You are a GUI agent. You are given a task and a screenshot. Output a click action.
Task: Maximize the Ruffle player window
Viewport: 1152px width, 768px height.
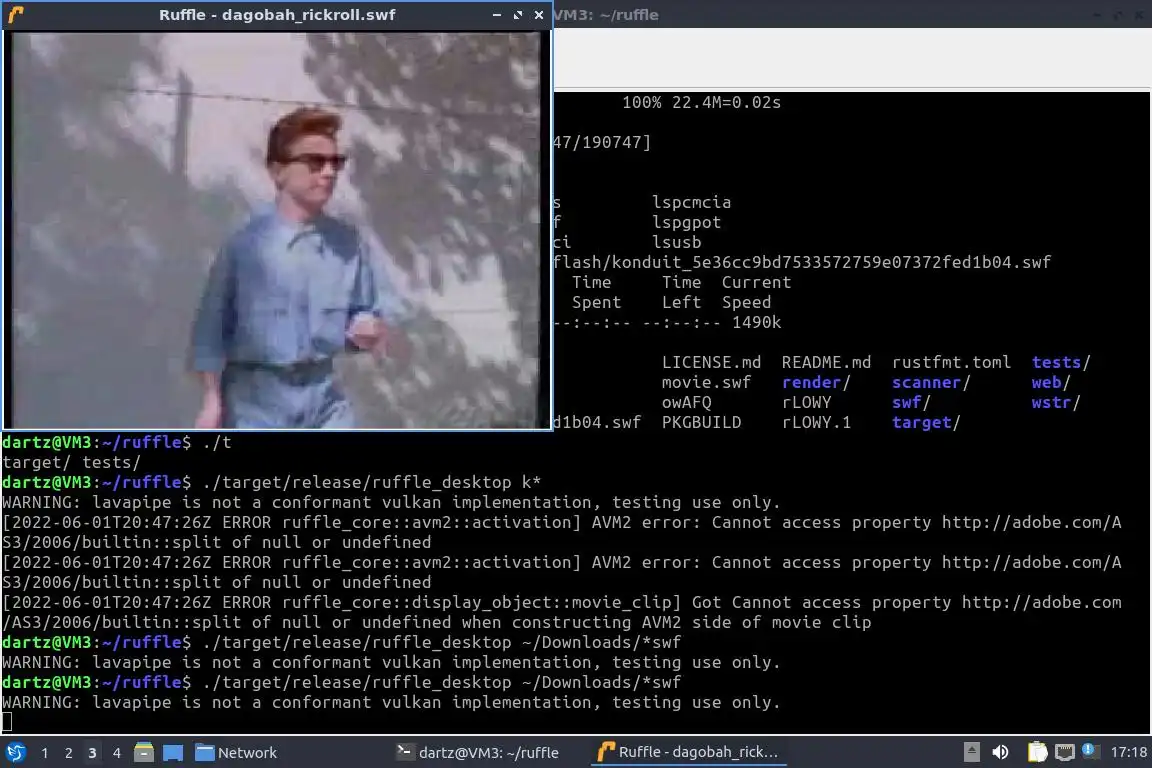(518, 15)
